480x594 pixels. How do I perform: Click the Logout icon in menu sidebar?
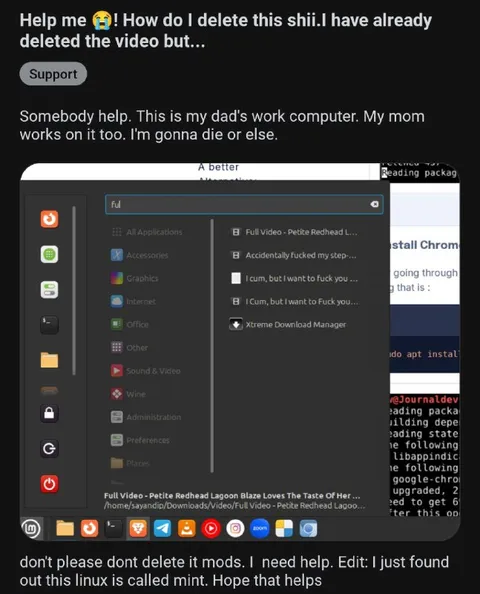tap(49, 449)
